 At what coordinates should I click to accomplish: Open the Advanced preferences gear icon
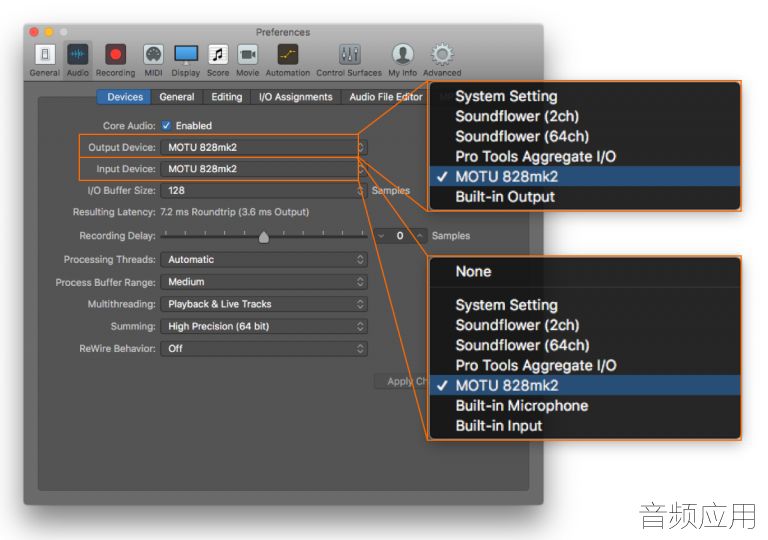pos(442,55)
